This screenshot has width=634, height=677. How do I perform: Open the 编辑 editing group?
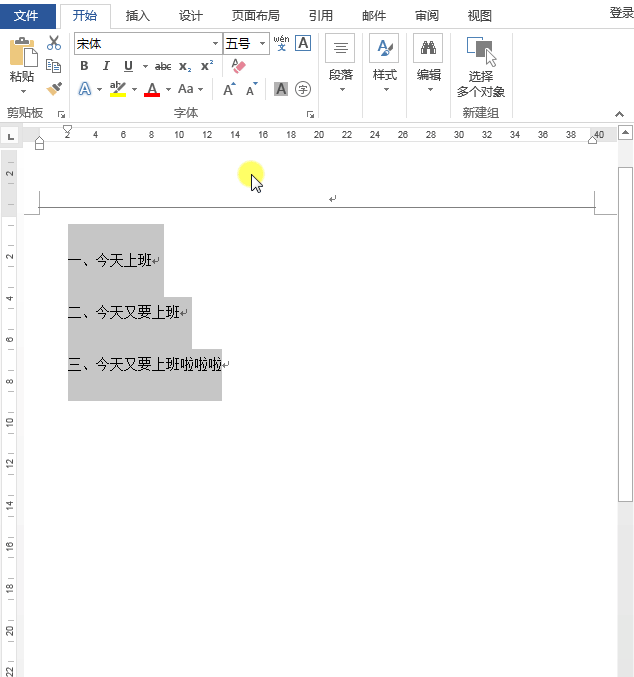click(428, 64)
